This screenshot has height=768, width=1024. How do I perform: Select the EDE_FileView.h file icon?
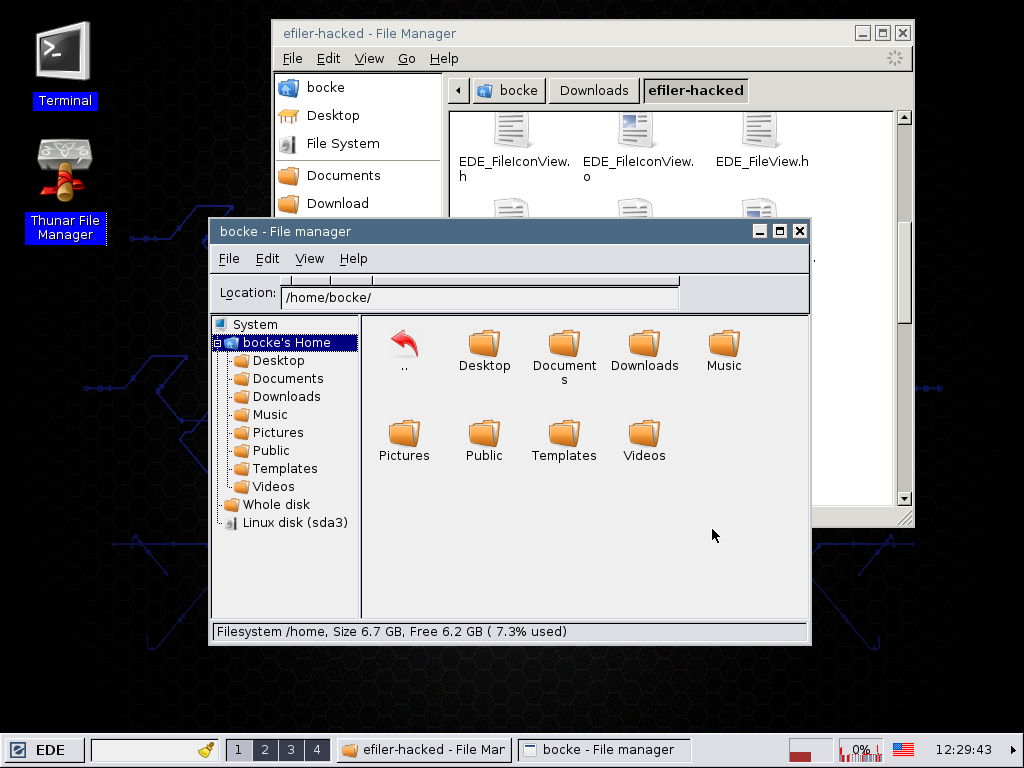point(761,132)
